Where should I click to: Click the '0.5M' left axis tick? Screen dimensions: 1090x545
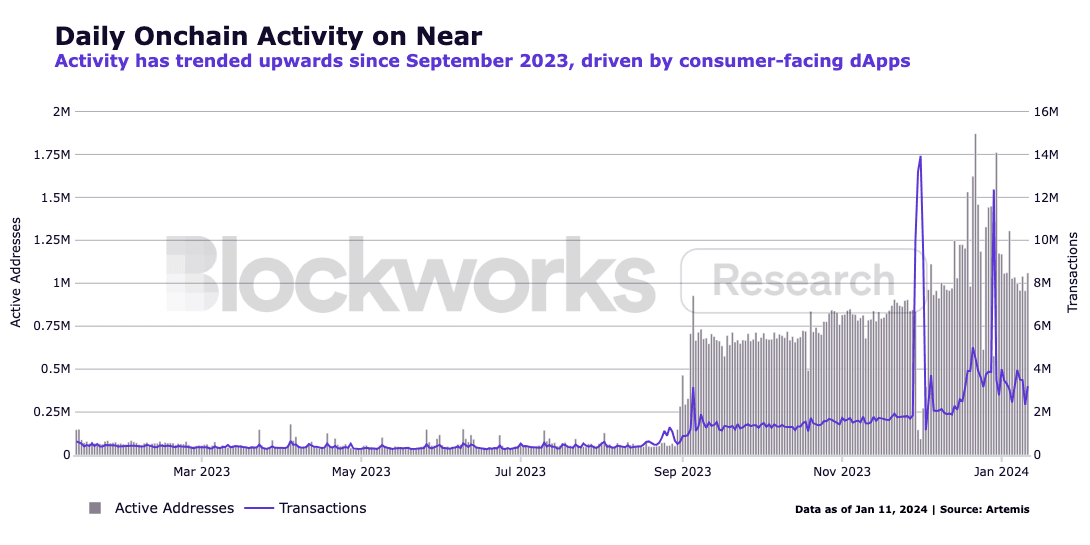(54, 369)
